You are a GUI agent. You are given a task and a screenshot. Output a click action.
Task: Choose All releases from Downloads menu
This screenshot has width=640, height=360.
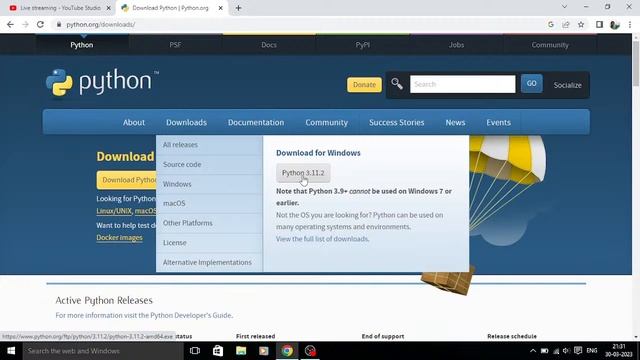(209, 145)
